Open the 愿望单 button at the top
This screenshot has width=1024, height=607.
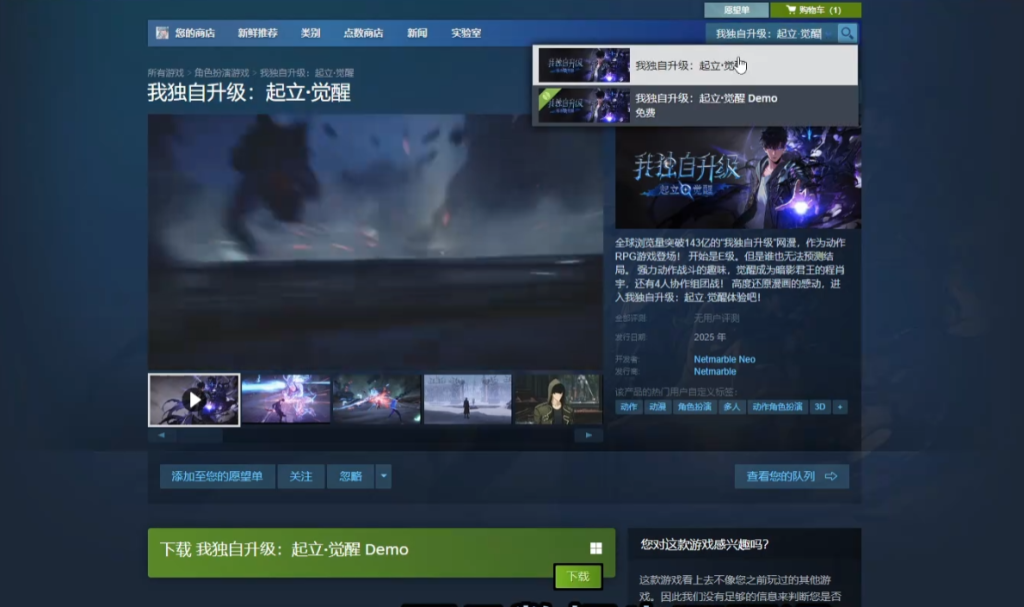click(736, 10)
